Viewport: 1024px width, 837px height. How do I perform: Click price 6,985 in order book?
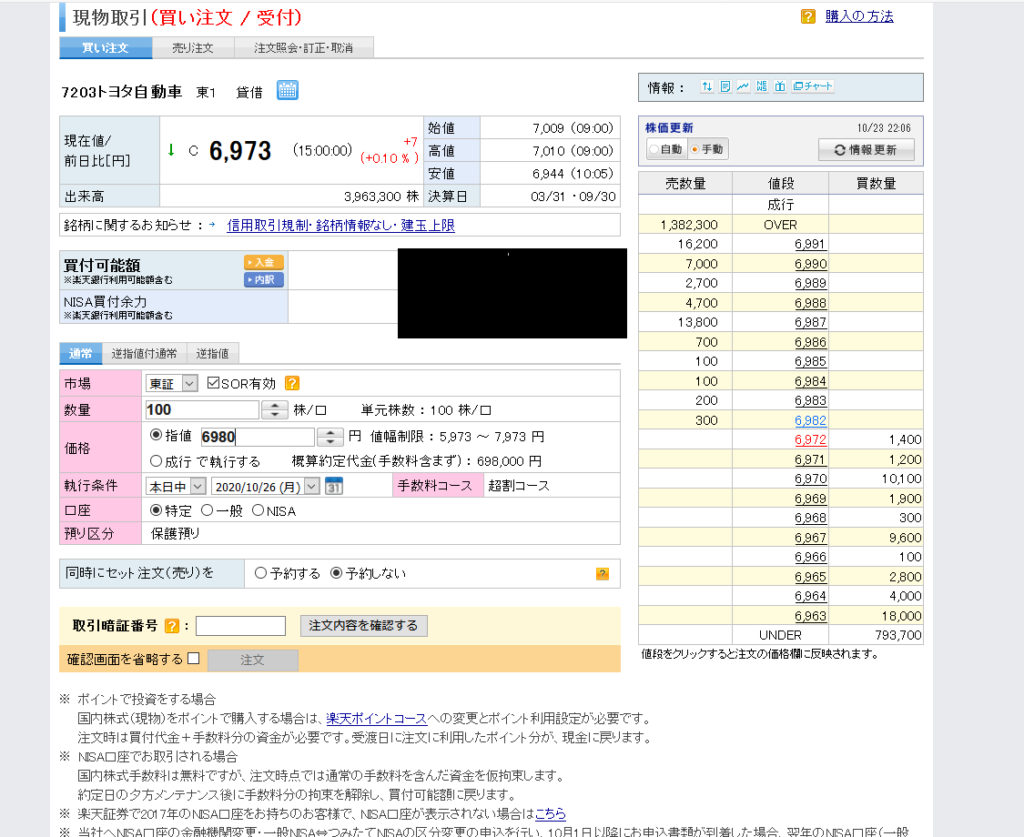810,362
